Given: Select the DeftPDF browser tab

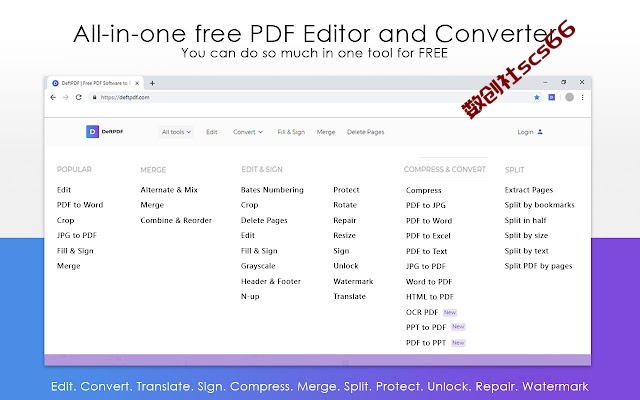Looking at the screenshot, I should point(96,83).
